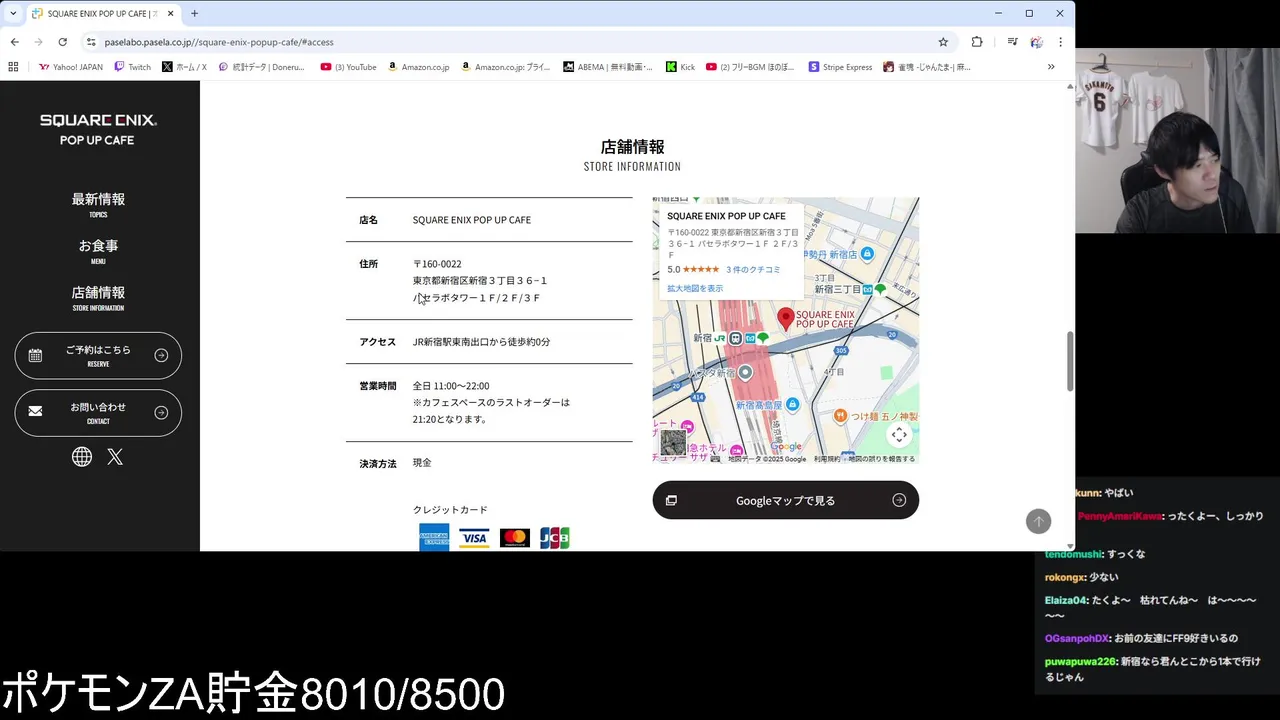
Task: Click the 拡大地図を表示 link on map
Action: click(695, 288)
